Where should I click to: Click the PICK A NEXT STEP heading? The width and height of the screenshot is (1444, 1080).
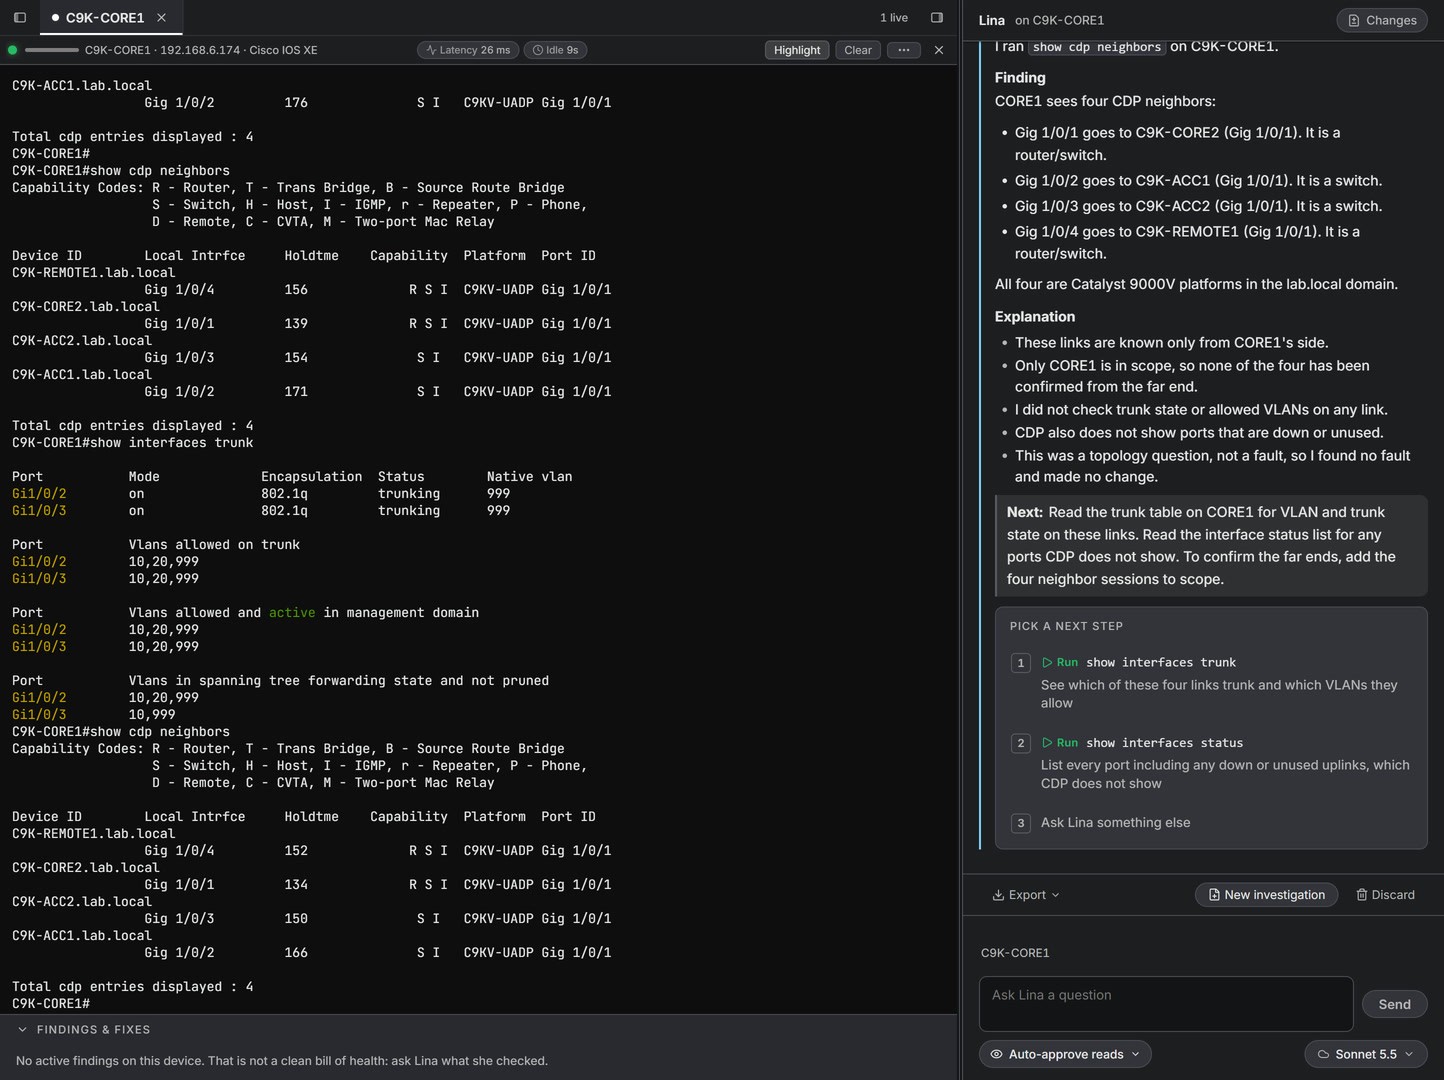(x=1066, y=626)
